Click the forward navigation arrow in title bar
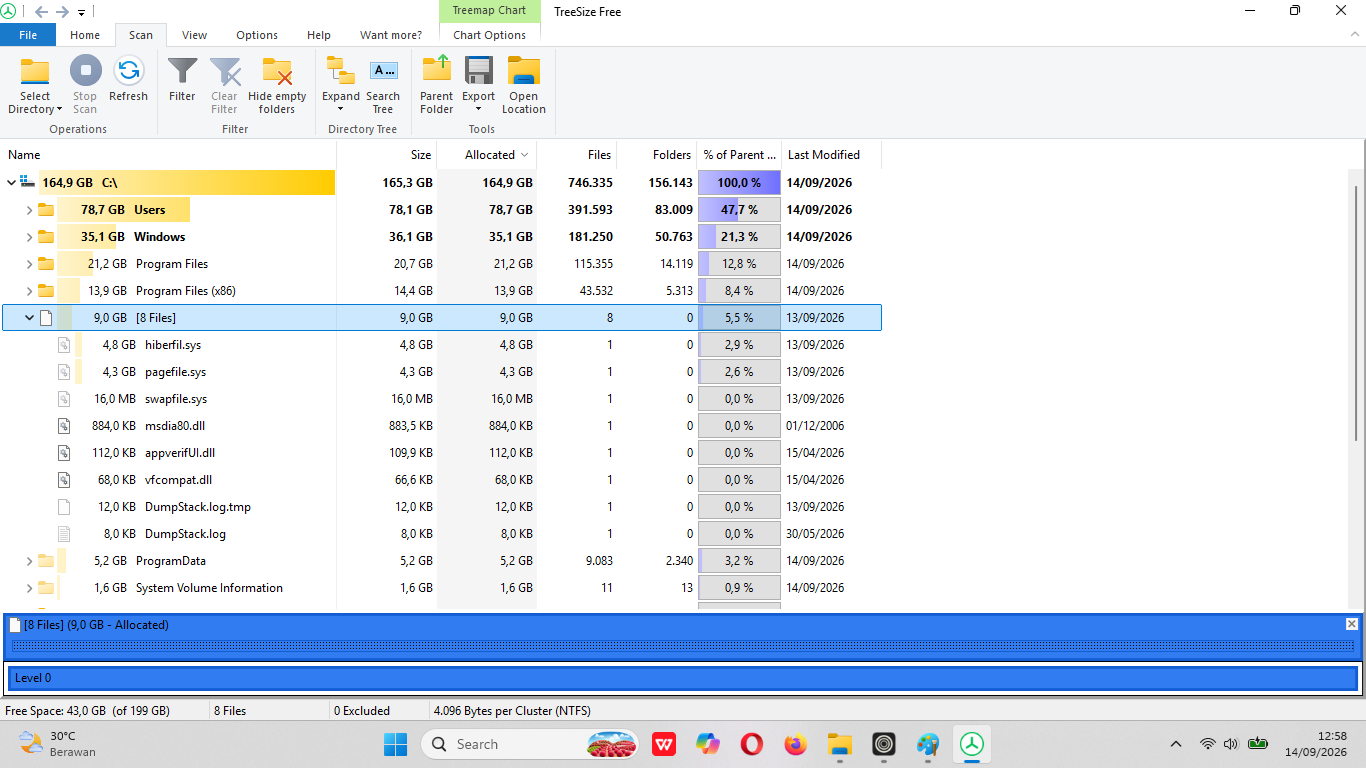 pyautogui.click(x=62, y=12)
